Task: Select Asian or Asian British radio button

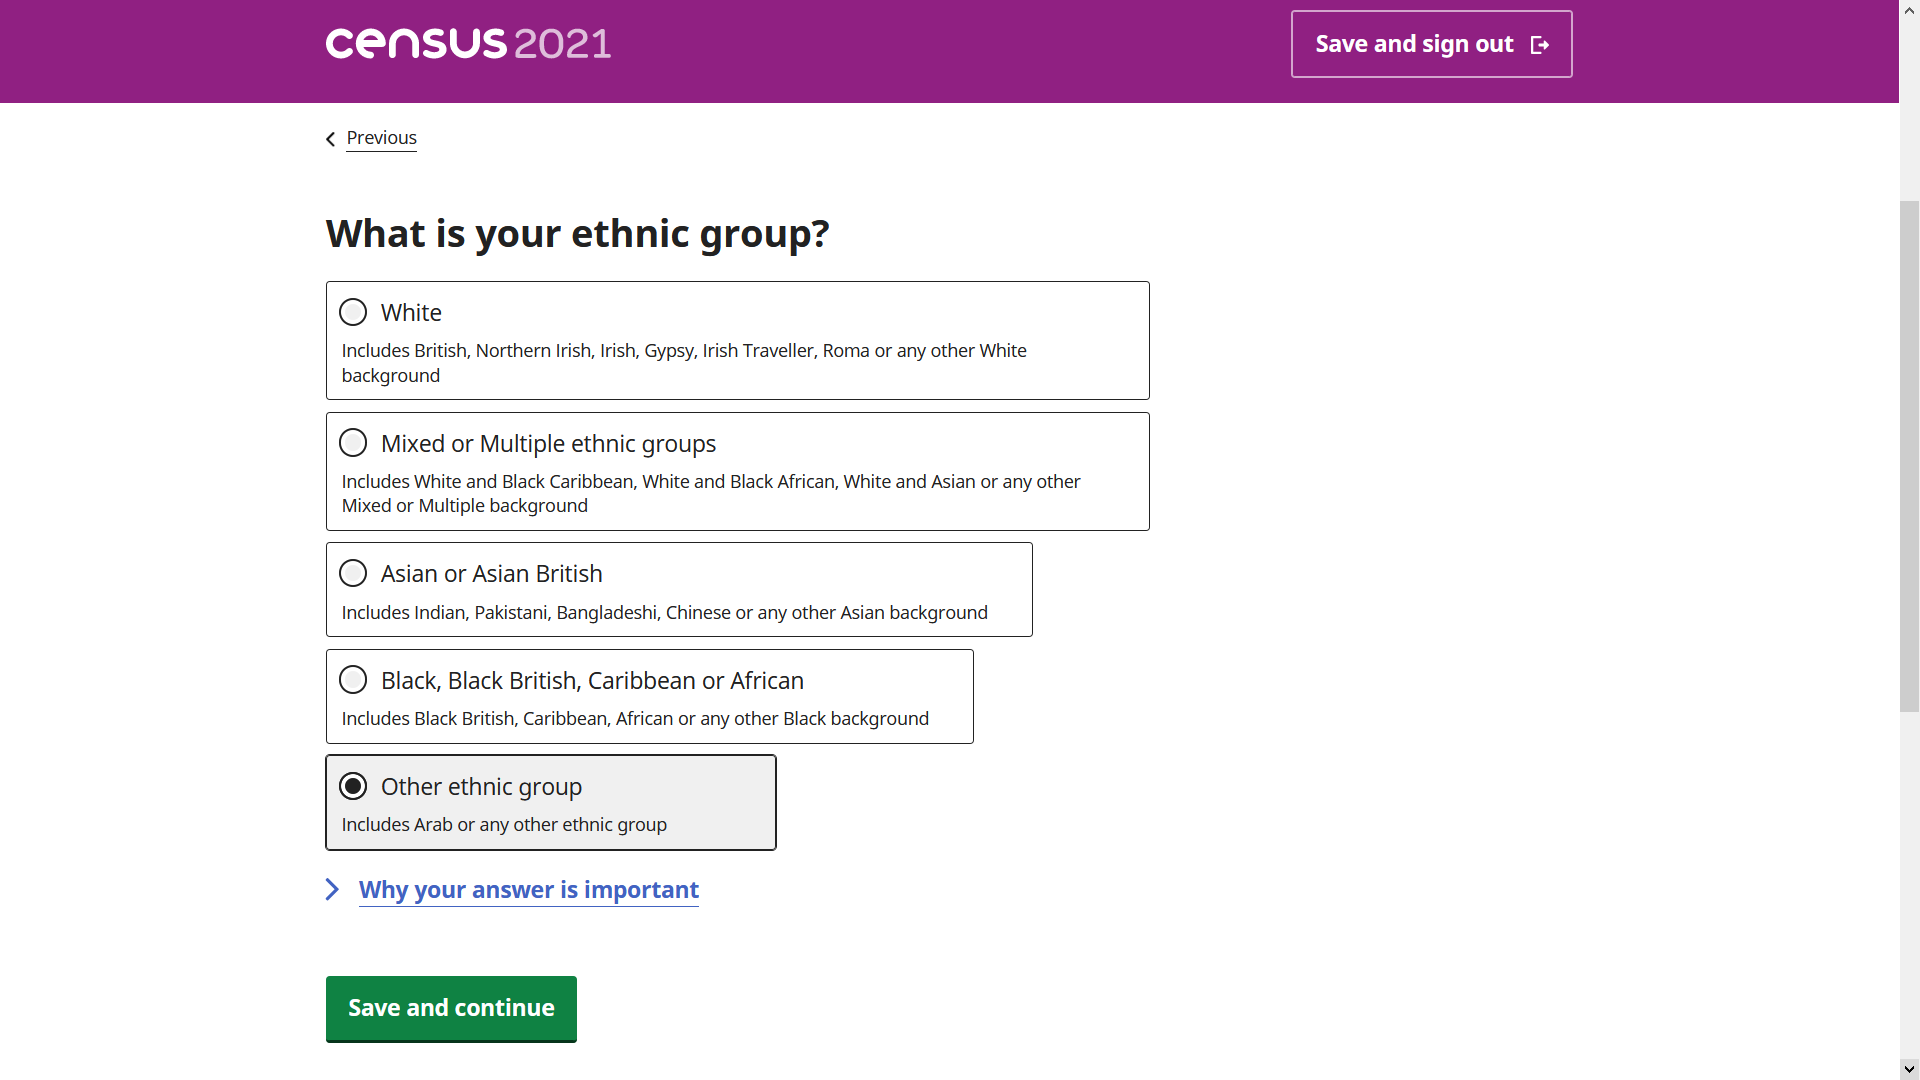Action: coord(353,573)
